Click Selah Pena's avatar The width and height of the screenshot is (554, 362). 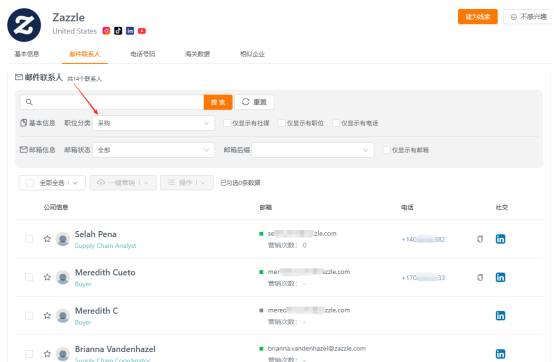click(63, 239)
